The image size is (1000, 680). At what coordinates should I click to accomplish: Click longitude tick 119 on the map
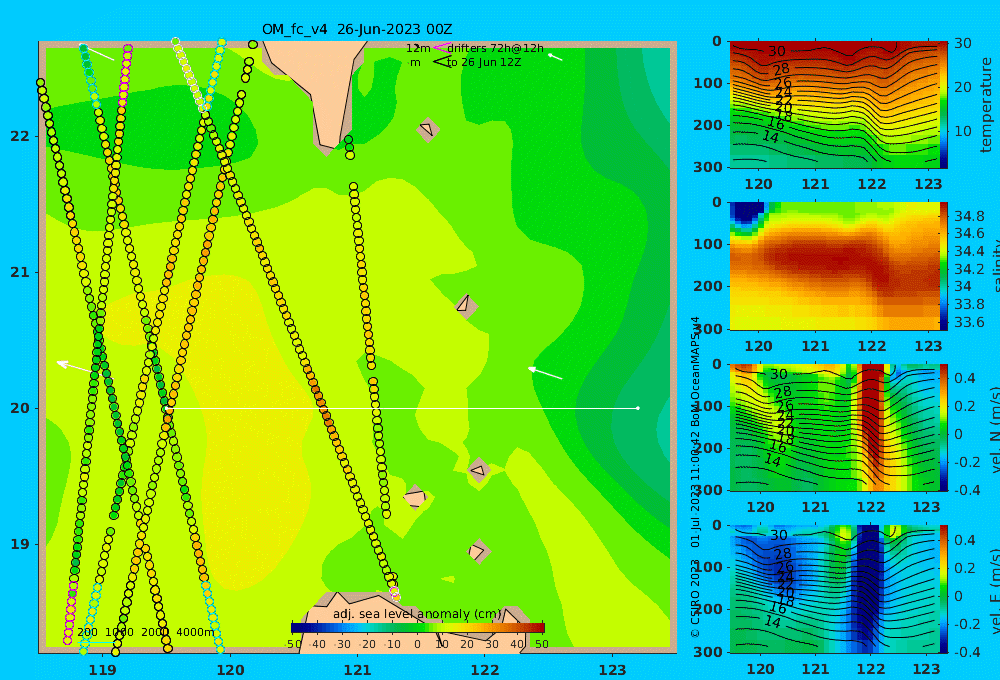(102, 670)
